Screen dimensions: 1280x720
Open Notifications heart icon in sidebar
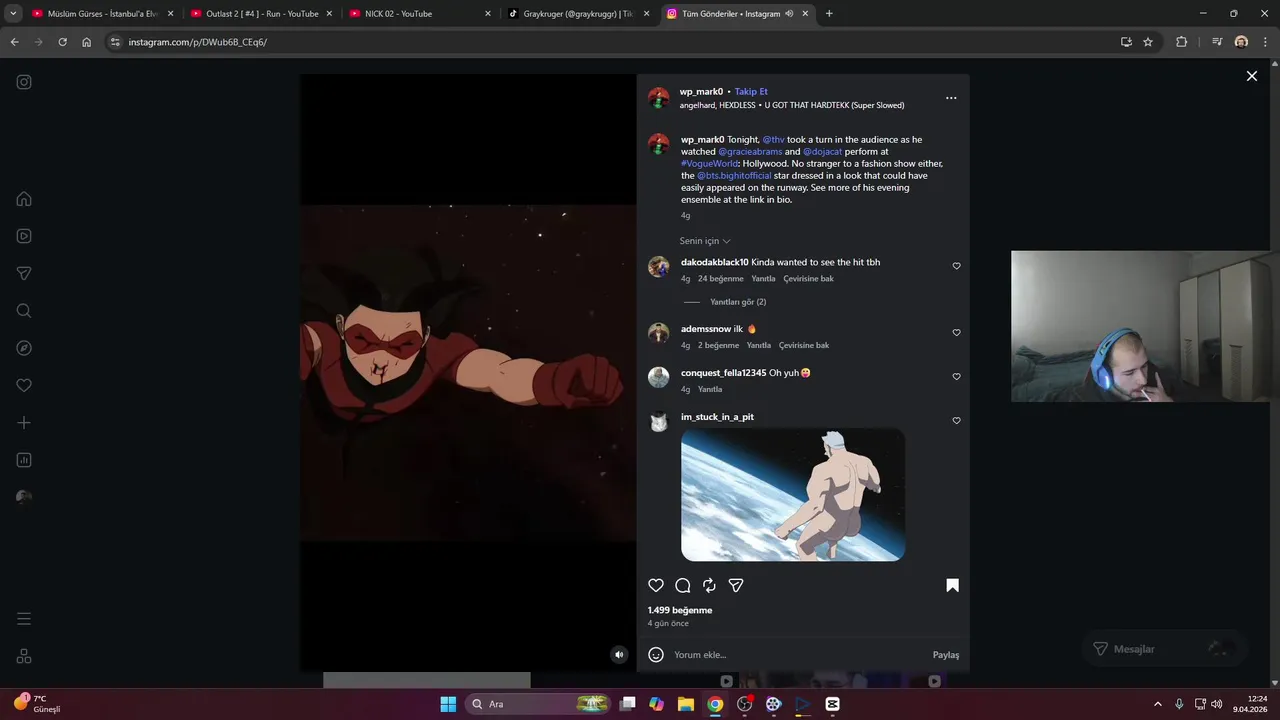pyautogui.click(x=24, y=385)
